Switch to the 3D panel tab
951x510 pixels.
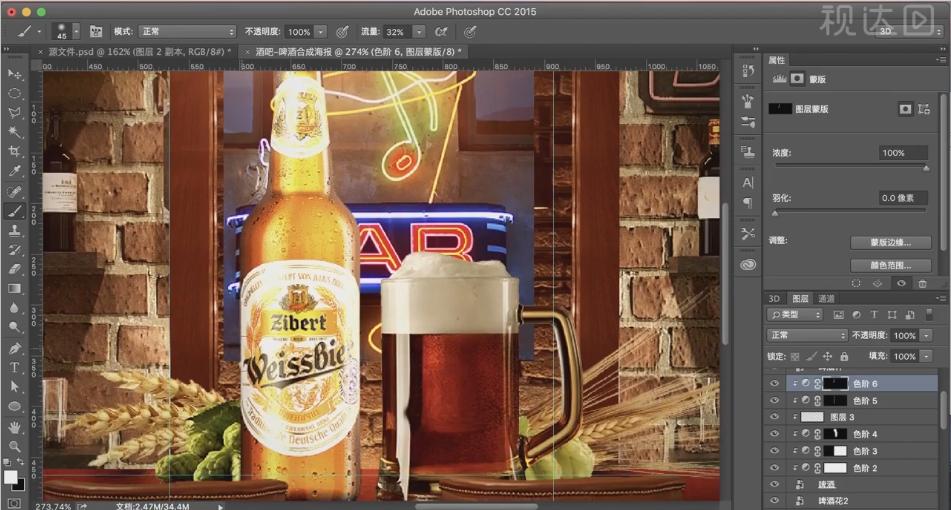coord(774,298)
